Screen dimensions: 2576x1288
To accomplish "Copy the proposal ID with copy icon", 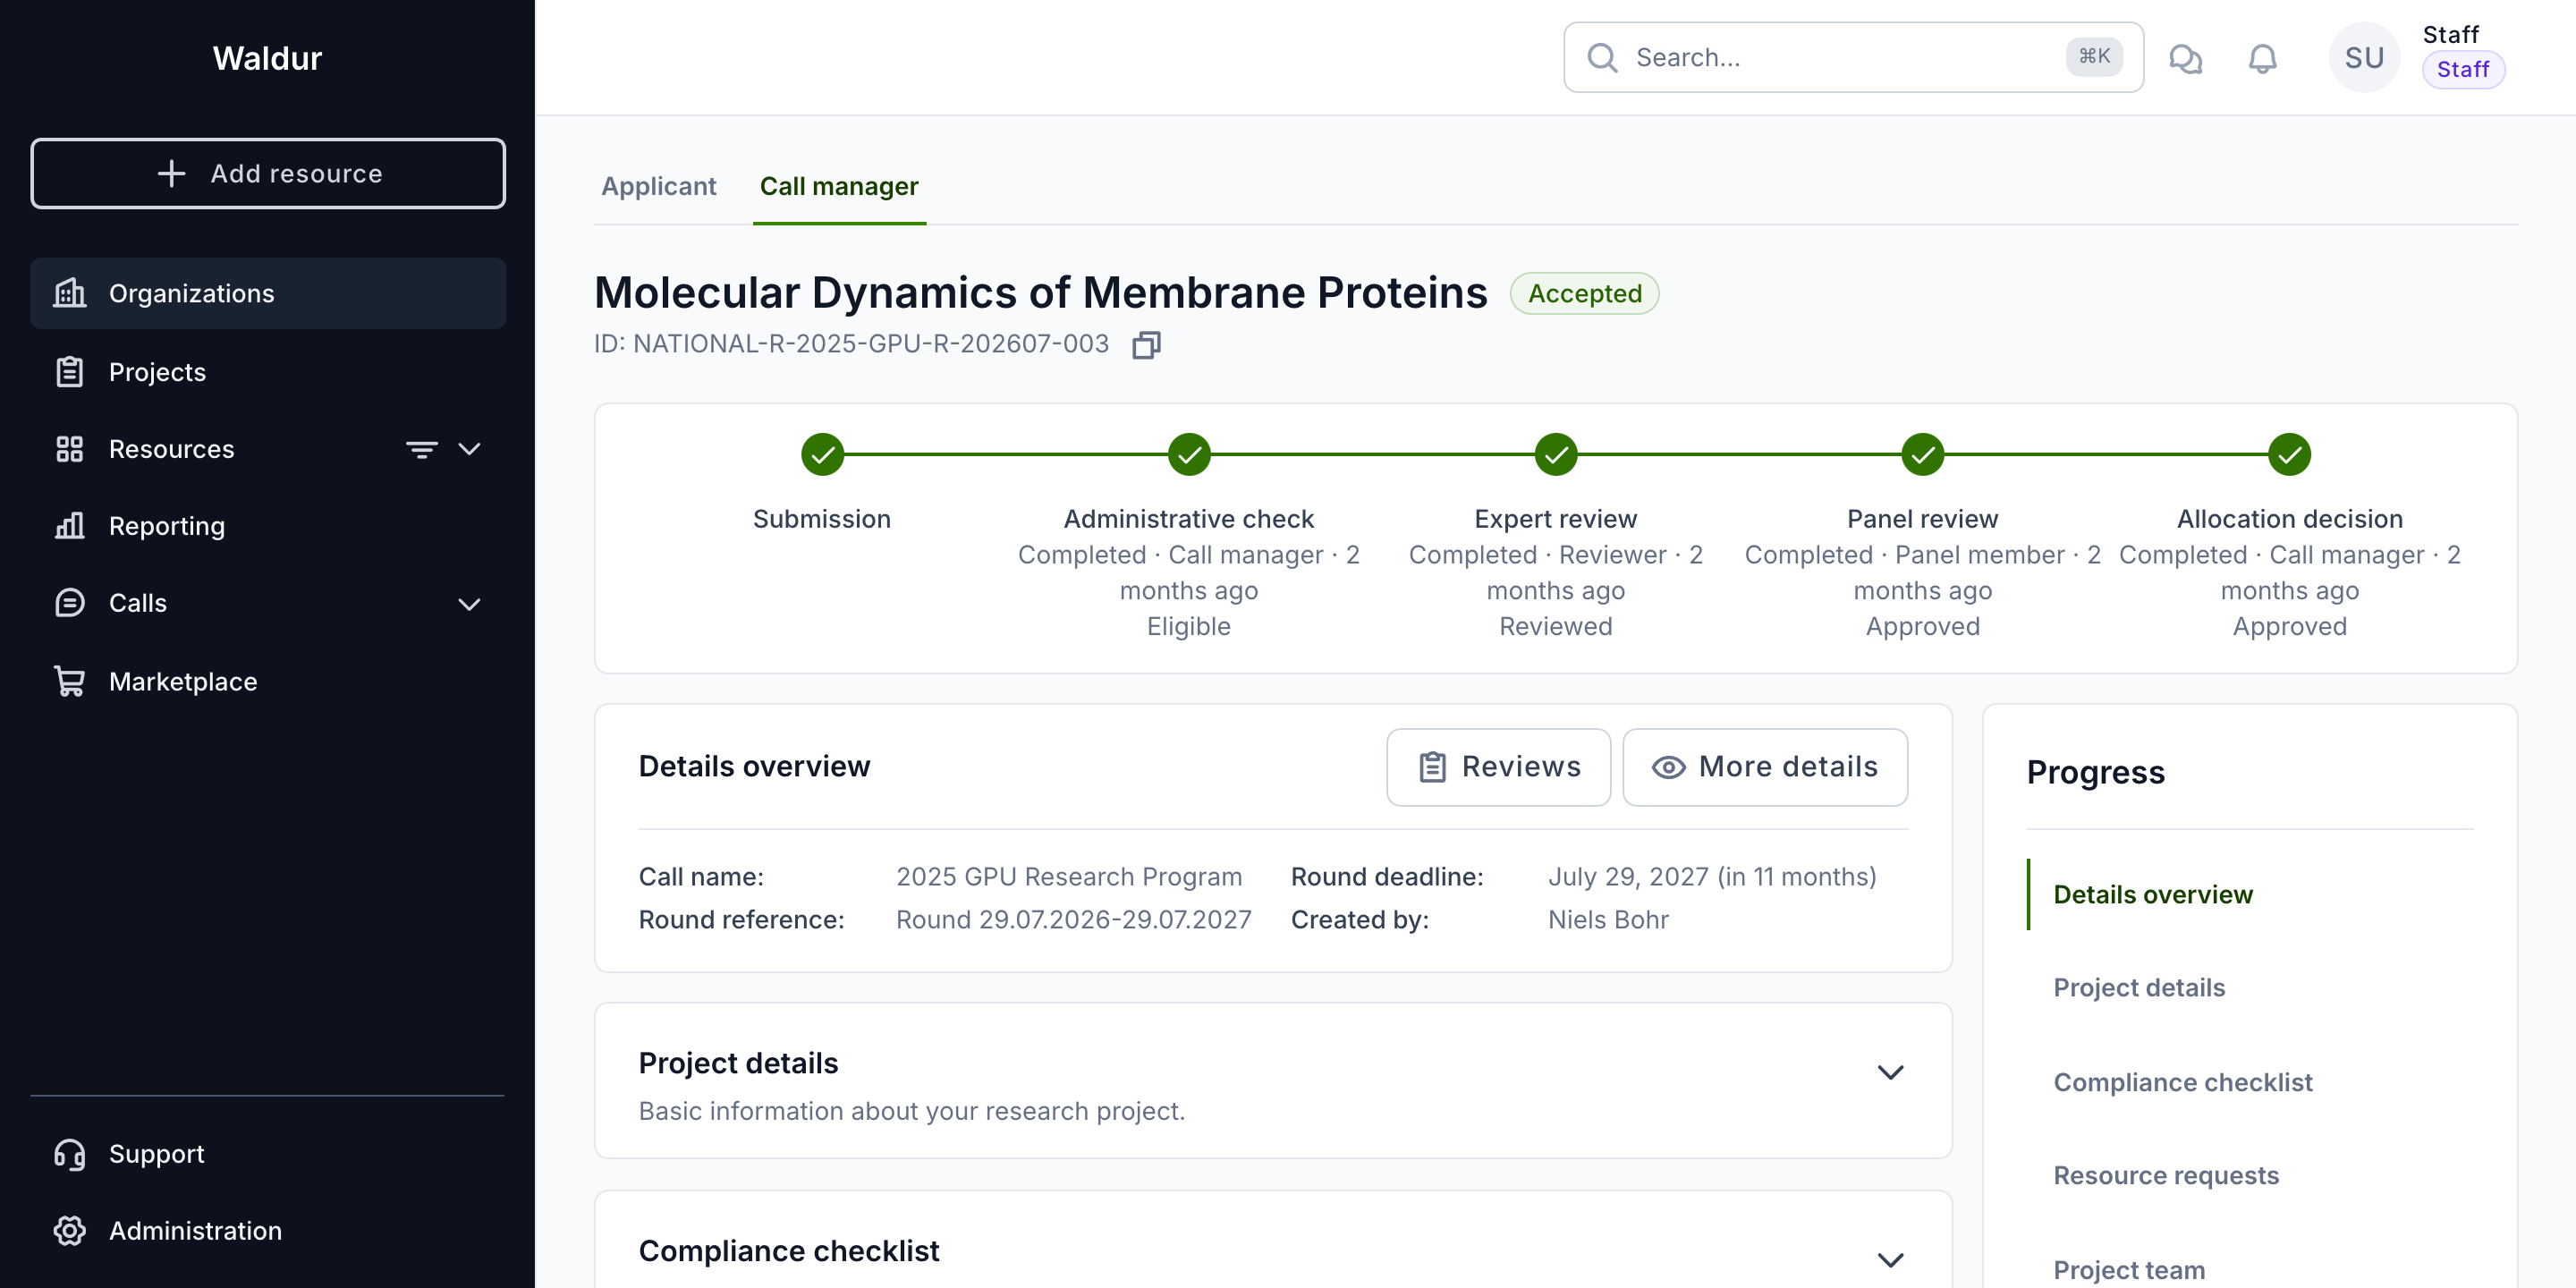I will click(x=1146, y=345).
